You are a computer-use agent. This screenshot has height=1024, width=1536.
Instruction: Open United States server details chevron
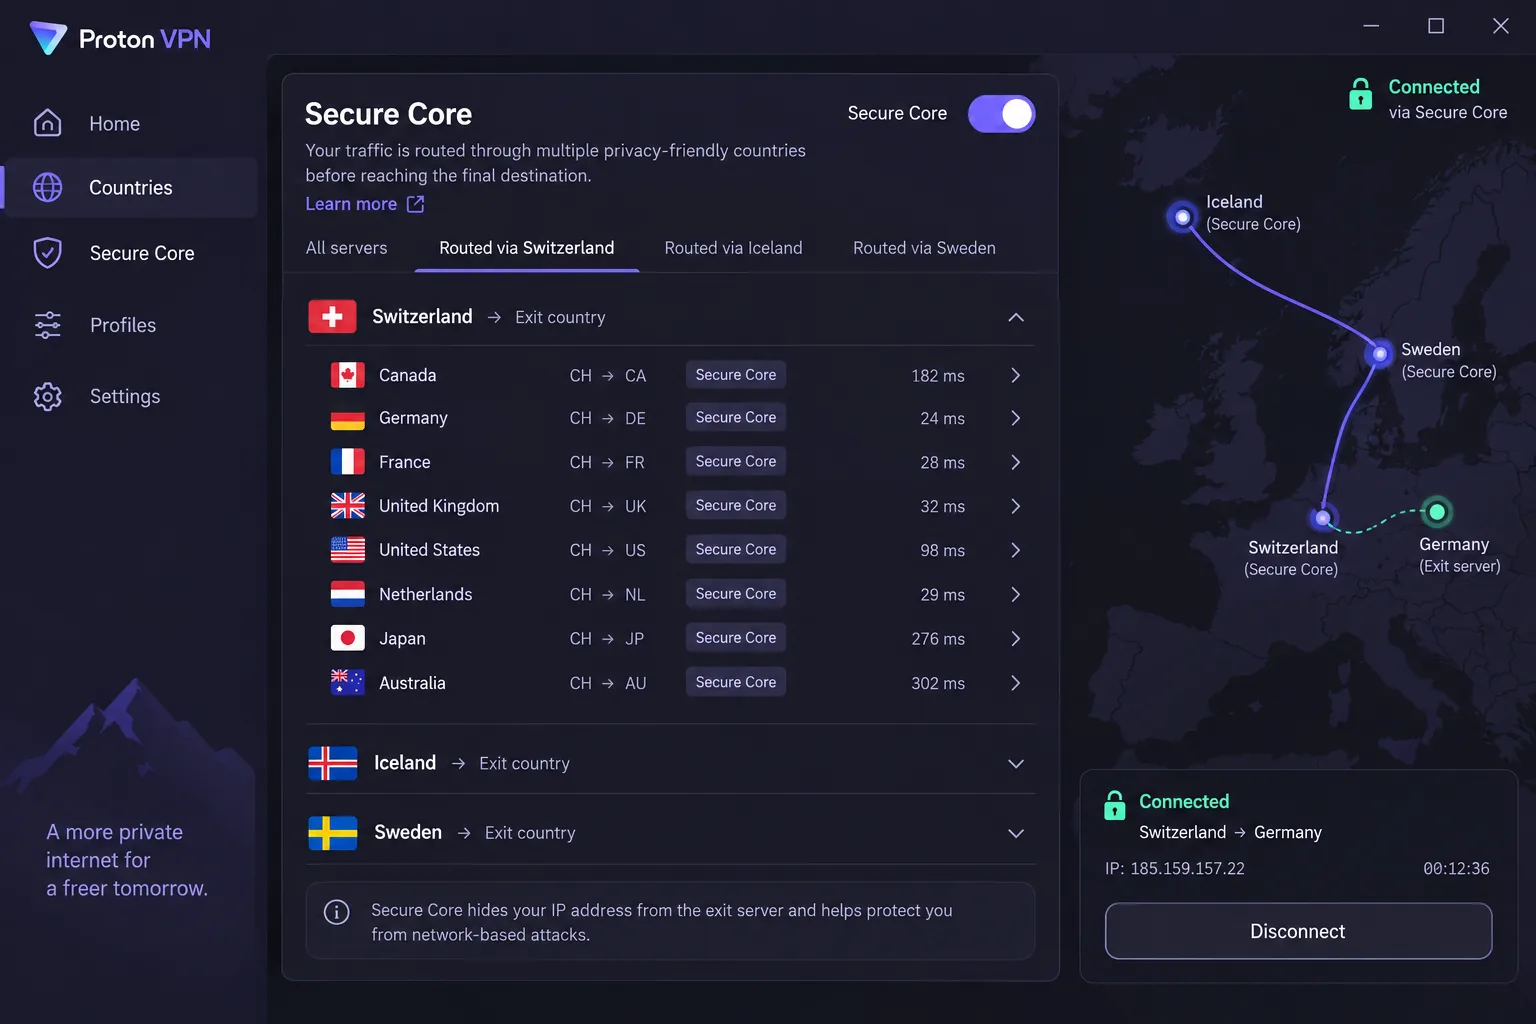(x=1016, y=550)
